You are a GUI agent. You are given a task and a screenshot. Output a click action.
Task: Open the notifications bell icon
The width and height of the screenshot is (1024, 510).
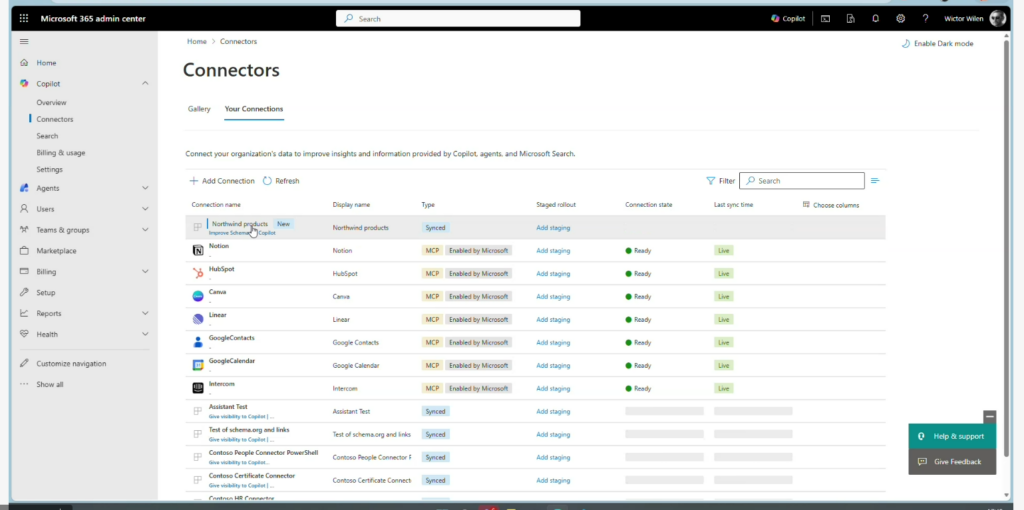click(876, 18)
